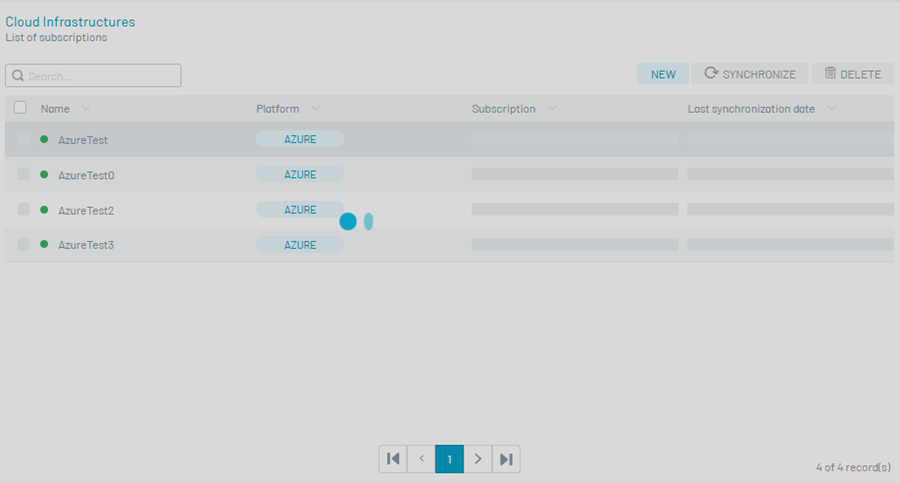Viewport: 900px width, 483px height.
Task: Click the green status dot of AzureTest
Action: [x=44, y=139]
